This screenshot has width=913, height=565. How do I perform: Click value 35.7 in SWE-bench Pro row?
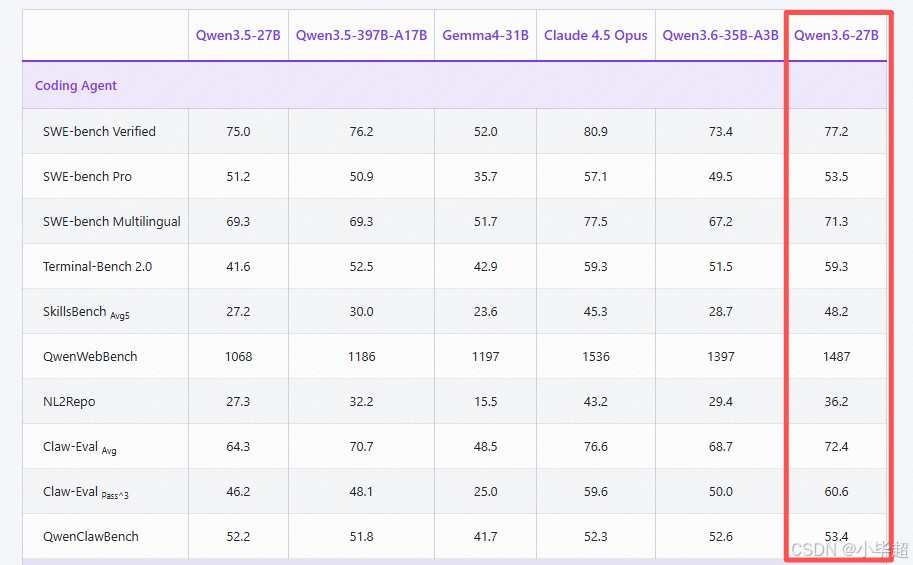tap(485, 176)
